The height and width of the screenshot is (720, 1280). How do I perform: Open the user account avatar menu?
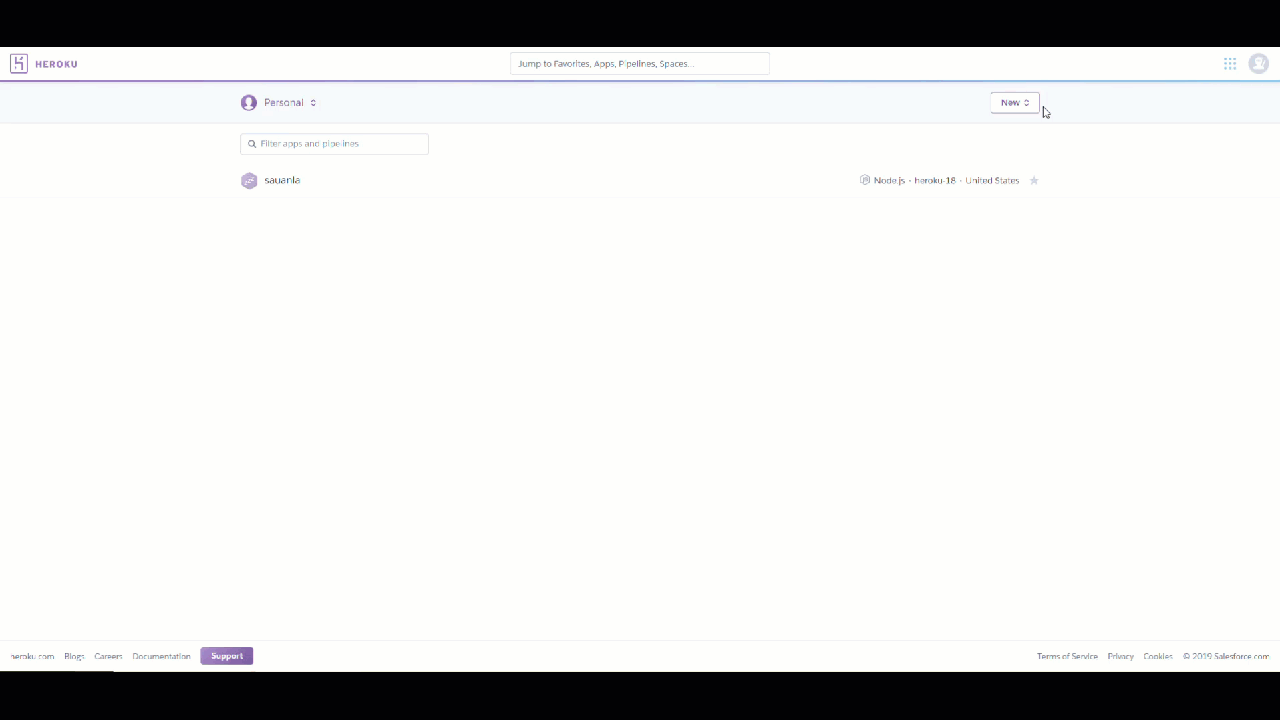coord(1259,64)
